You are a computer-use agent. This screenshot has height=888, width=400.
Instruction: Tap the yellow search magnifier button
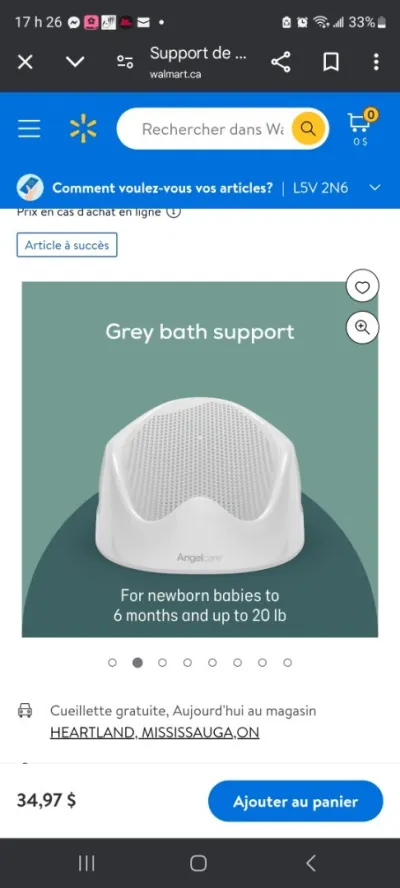(308, 129)
